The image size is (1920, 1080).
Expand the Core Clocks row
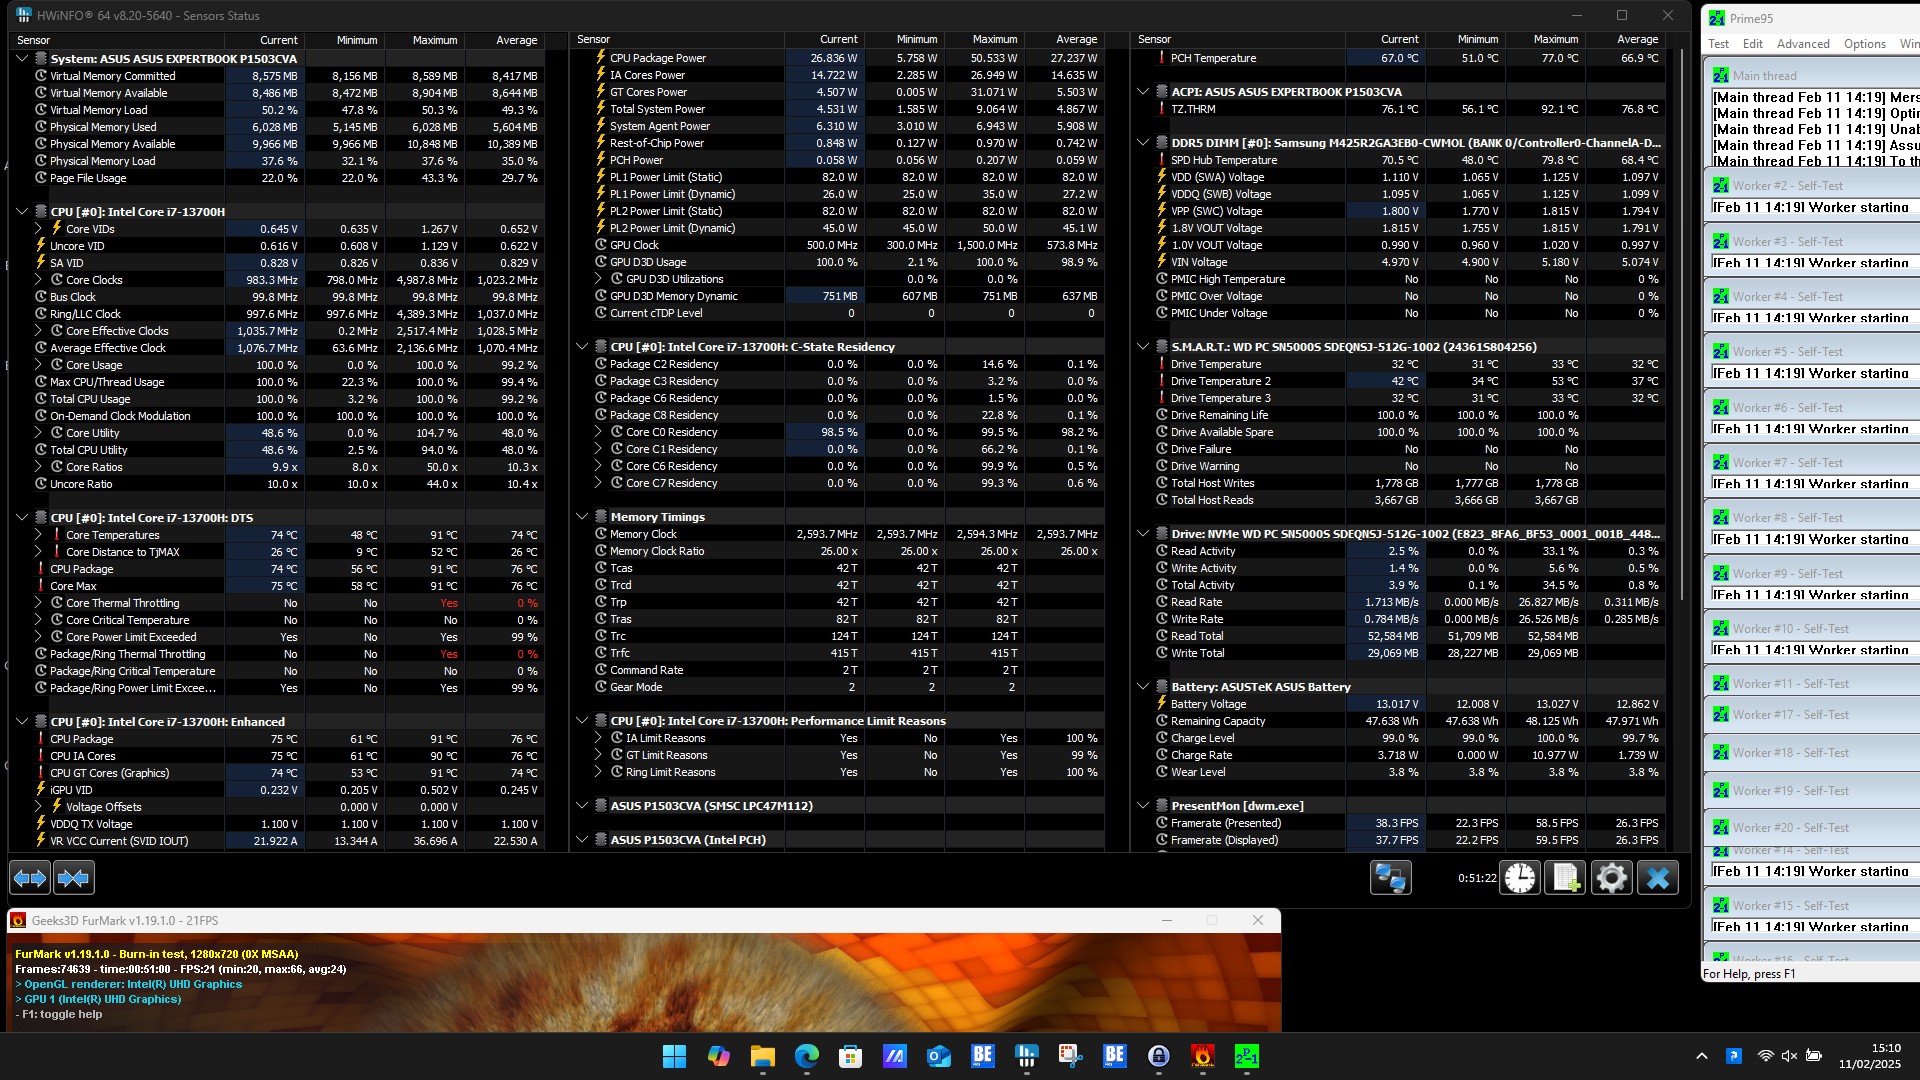(x=39, y=280)
